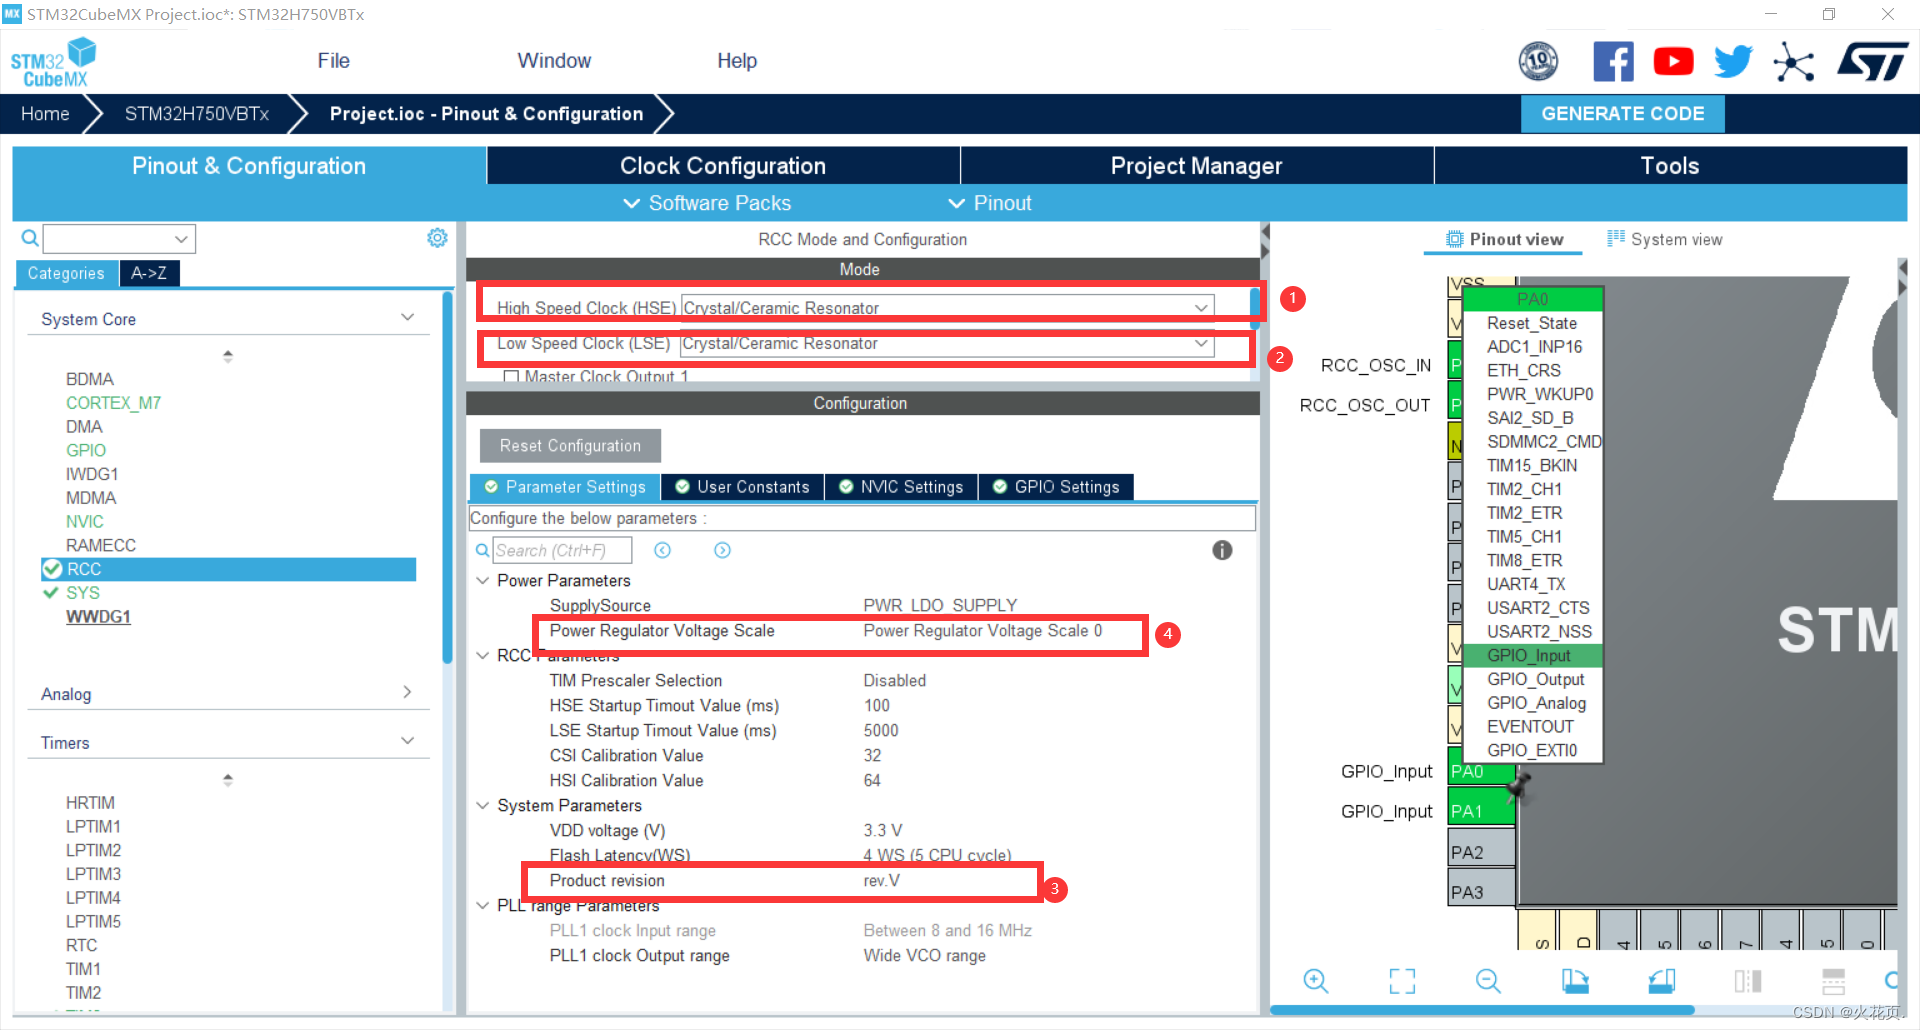Flip the chip view horizontally
Image resolution: width=1920 pixels, height=1030 pixels.
[1747, 981]
